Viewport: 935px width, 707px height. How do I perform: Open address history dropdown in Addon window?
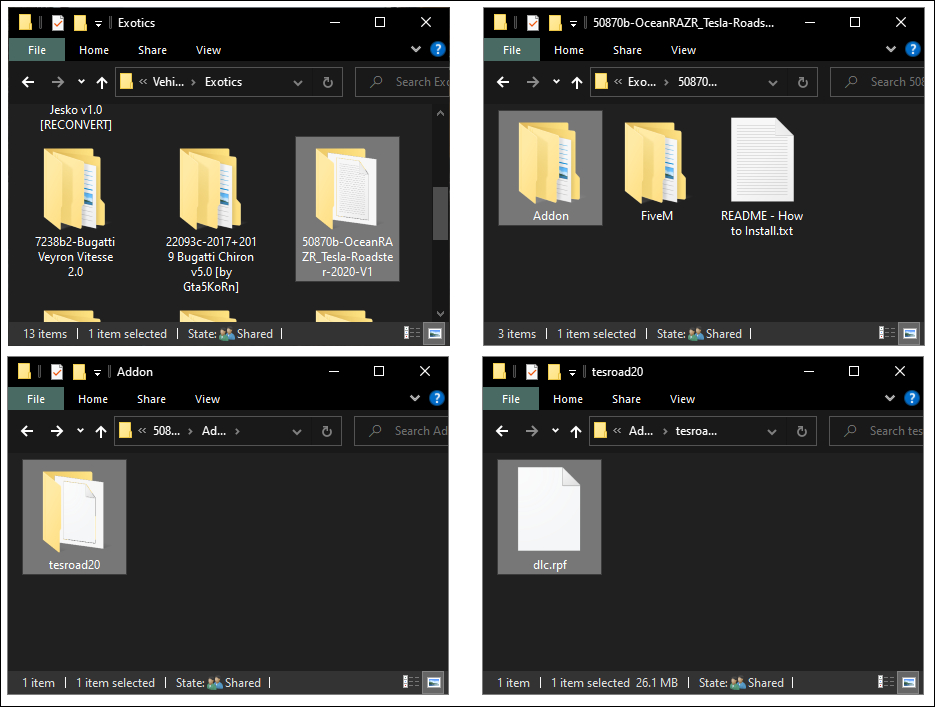coord(297,432)
